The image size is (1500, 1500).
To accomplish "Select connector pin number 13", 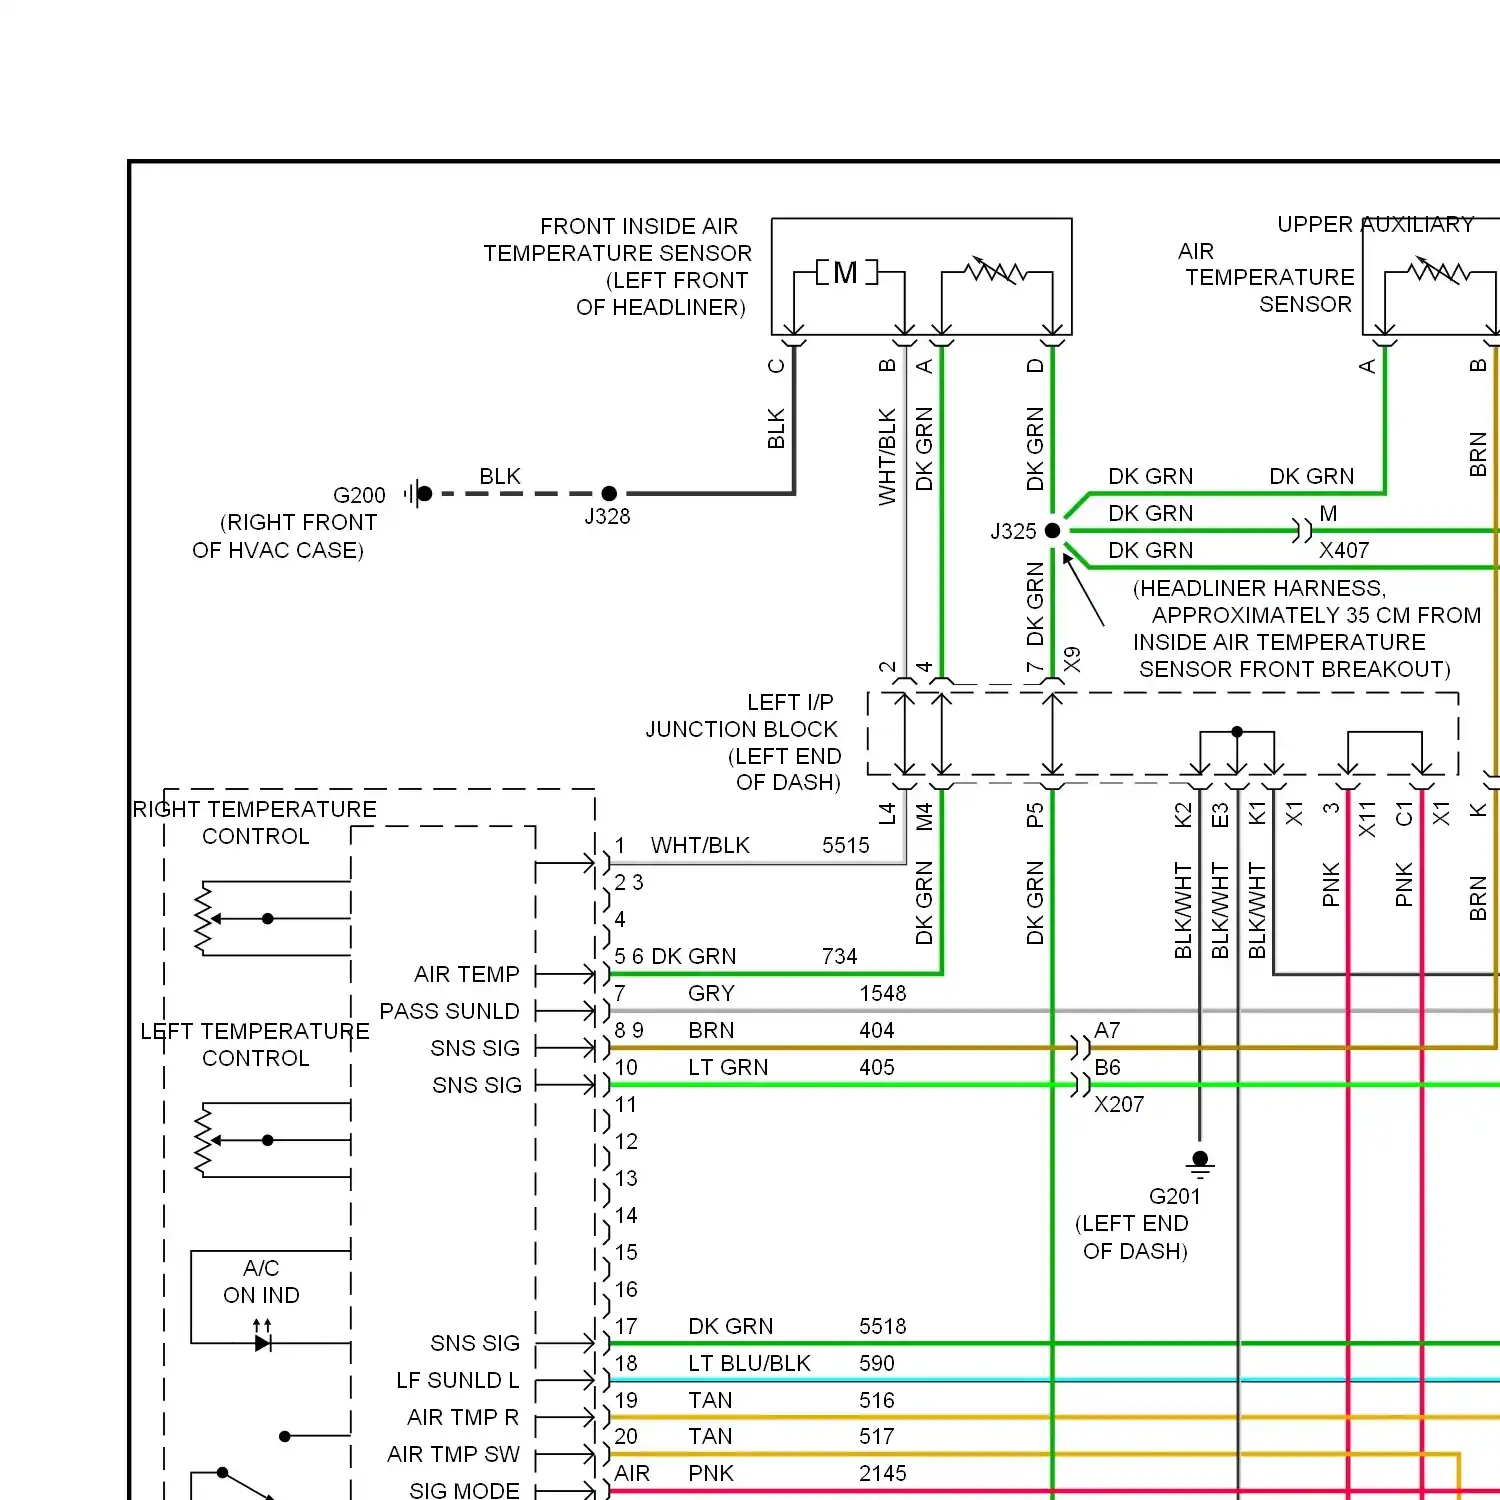I will (x=626, y=1179).
